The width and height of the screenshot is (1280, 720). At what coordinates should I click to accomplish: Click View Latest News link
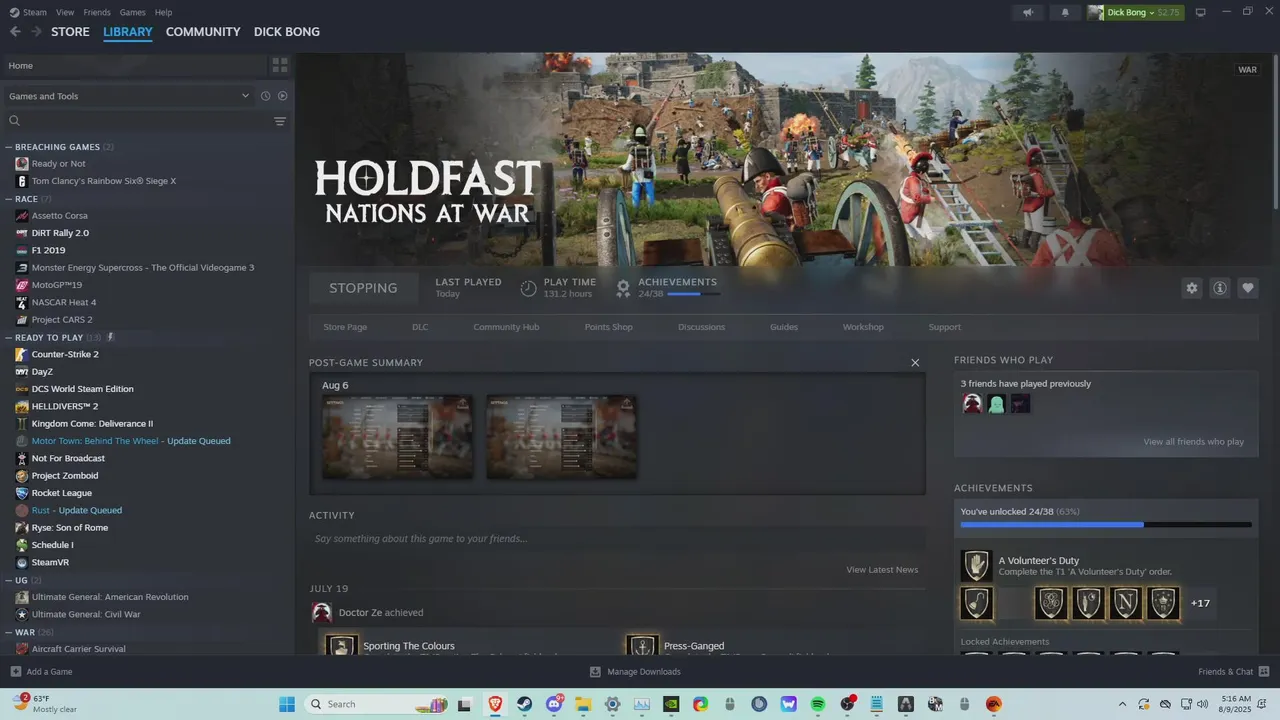[x=882, y=570]
